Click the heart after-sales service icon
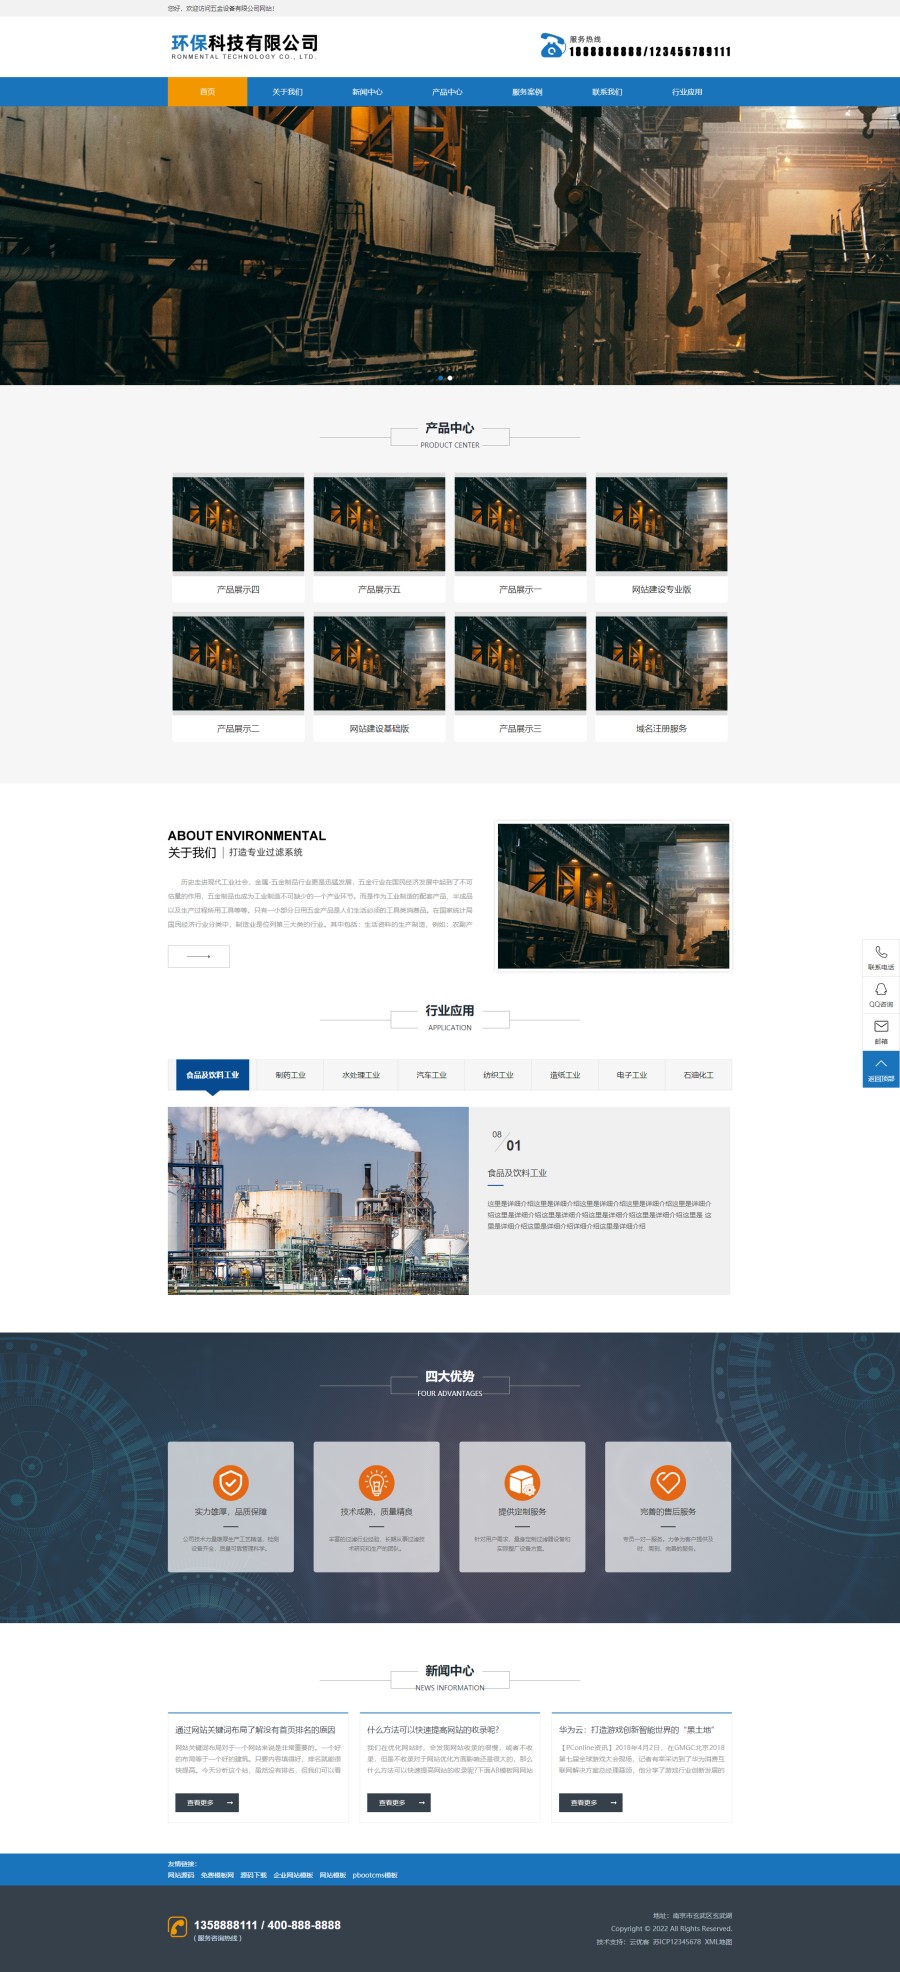 point(668,1482)
